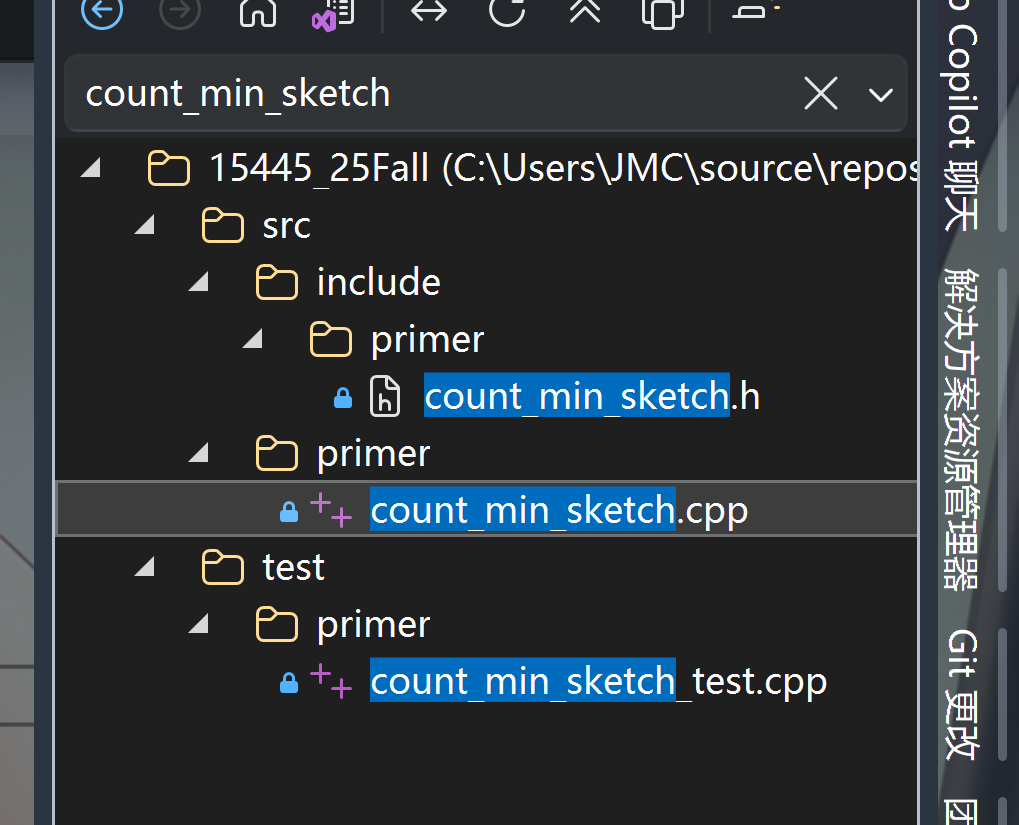Image resolution: width=1019 pixels, height=825 pixels.
Task: Collapse primer folder under src
Action: [199, 452]
